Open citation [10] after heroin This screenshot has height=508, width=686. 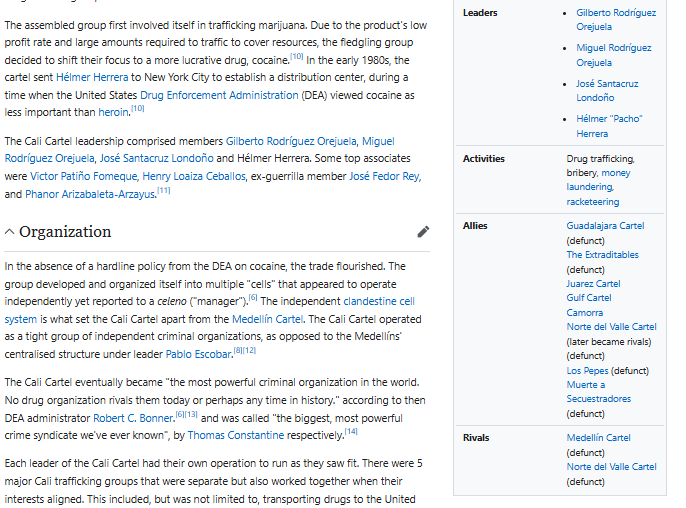[x=137, y=108]
